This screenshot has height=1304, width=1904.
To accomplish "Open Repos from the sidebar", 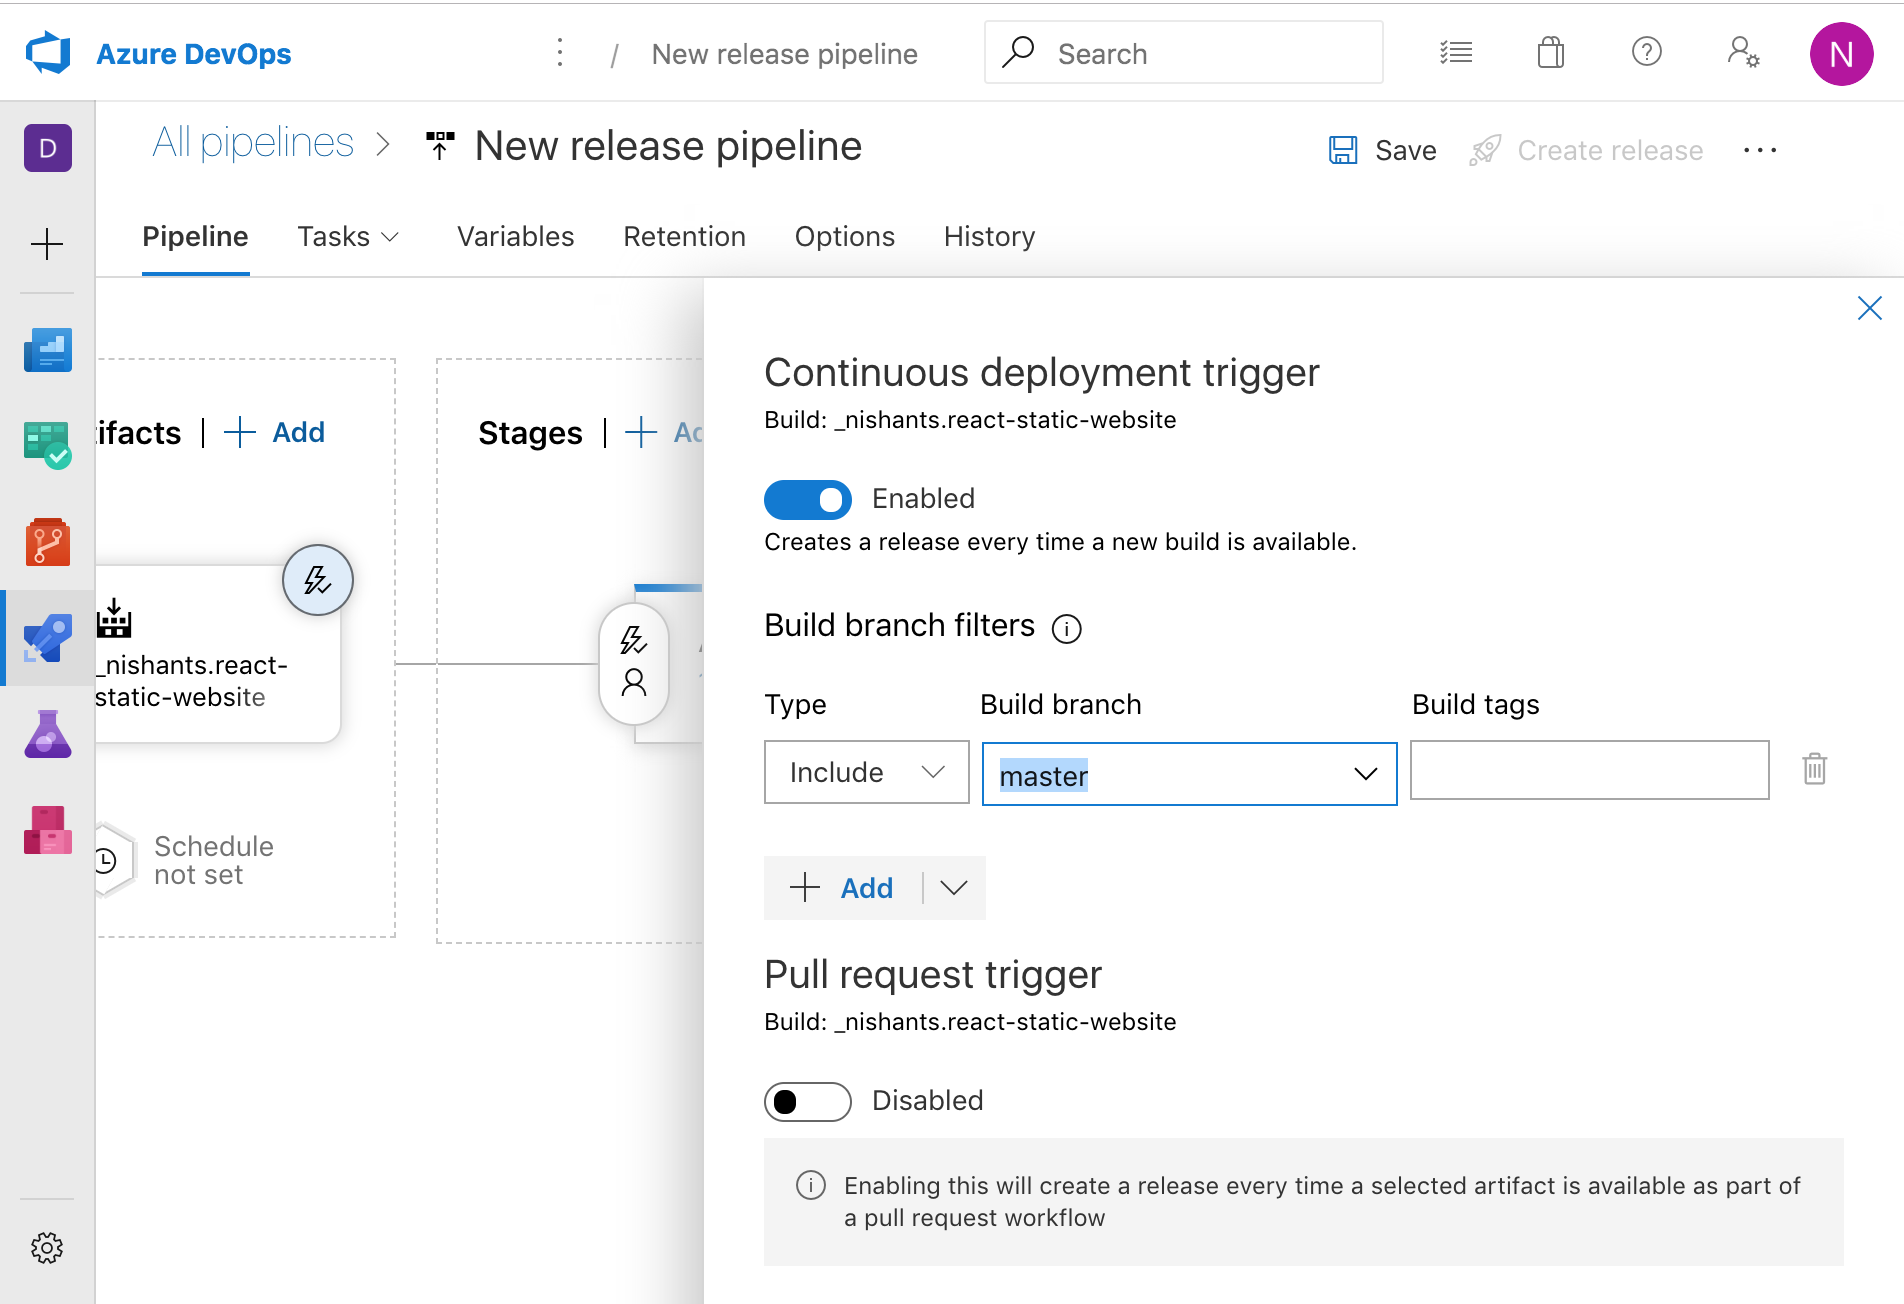I will [x=48, y=542].
